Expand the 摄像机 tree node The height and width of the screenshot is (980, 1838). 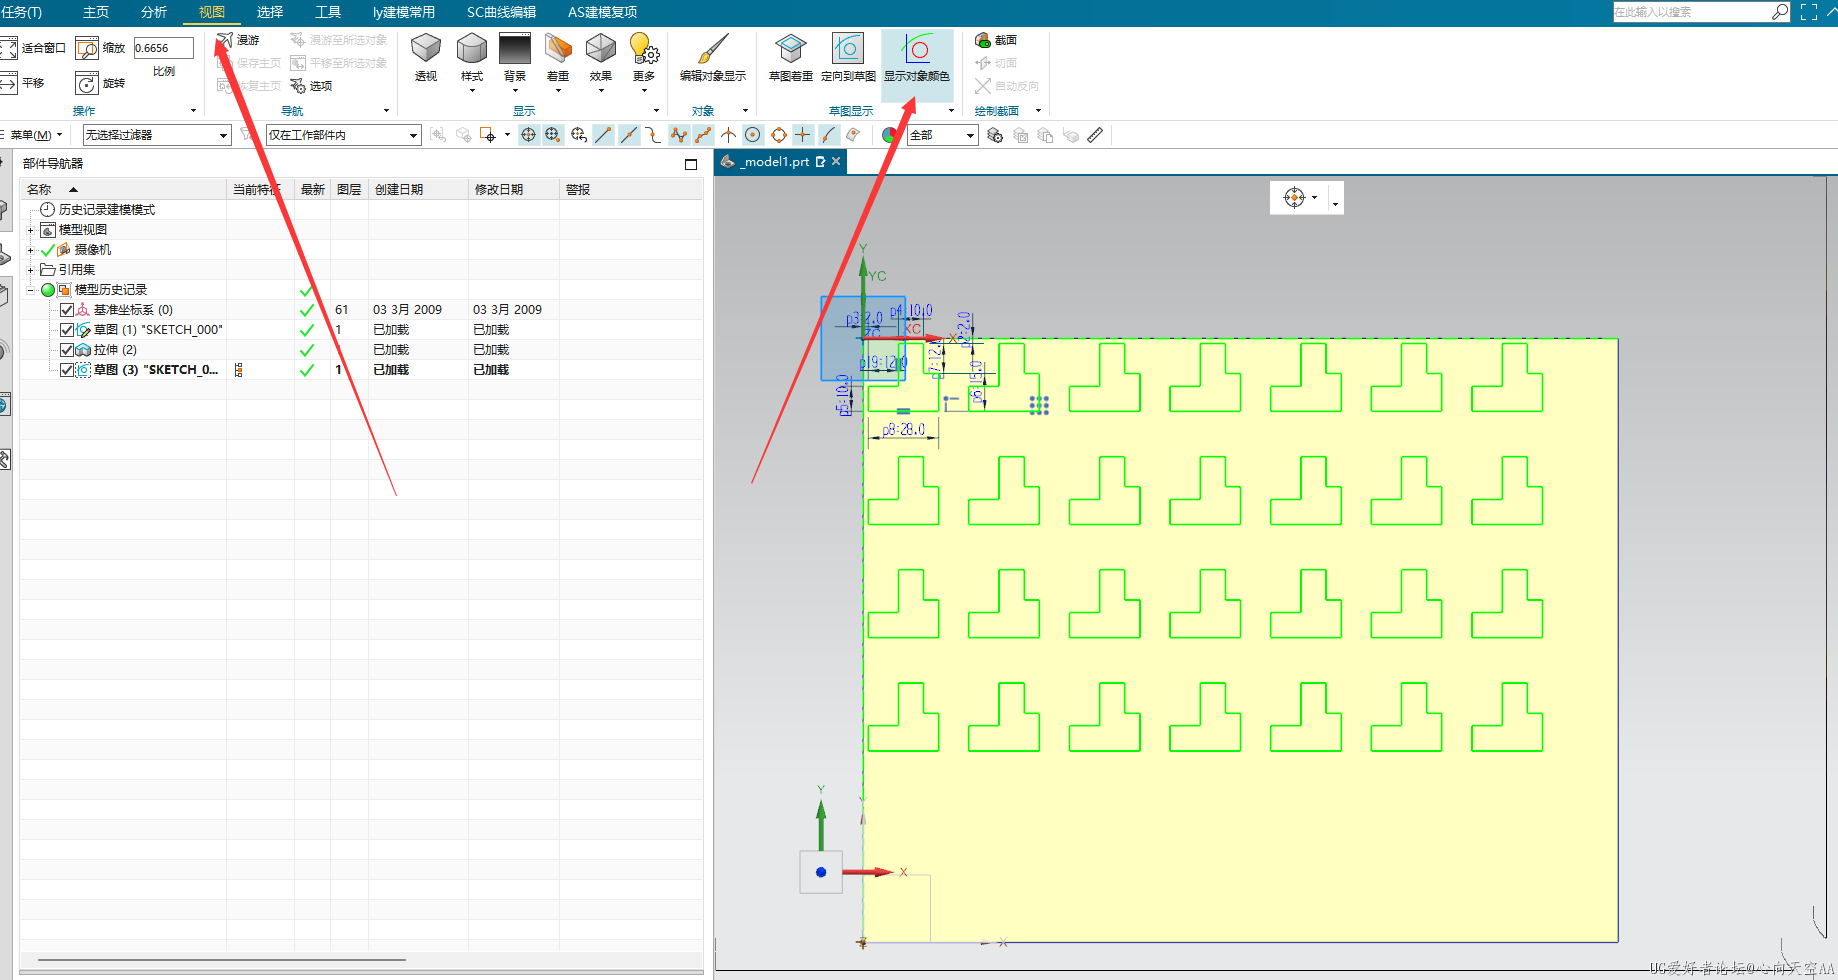tap(30, 250)
